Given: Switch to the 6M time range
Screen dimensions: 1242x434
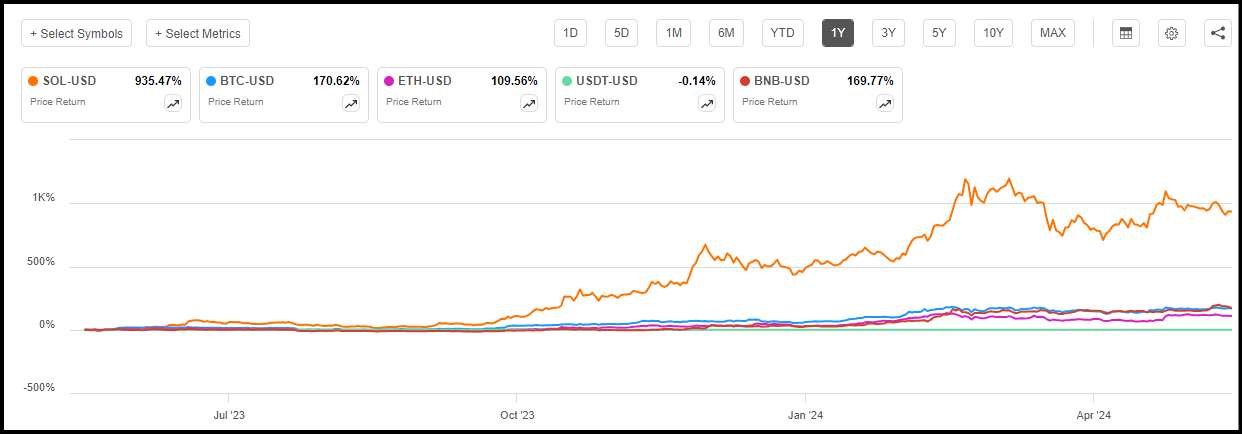Looking at the screenshot, I should coord(726,33).
